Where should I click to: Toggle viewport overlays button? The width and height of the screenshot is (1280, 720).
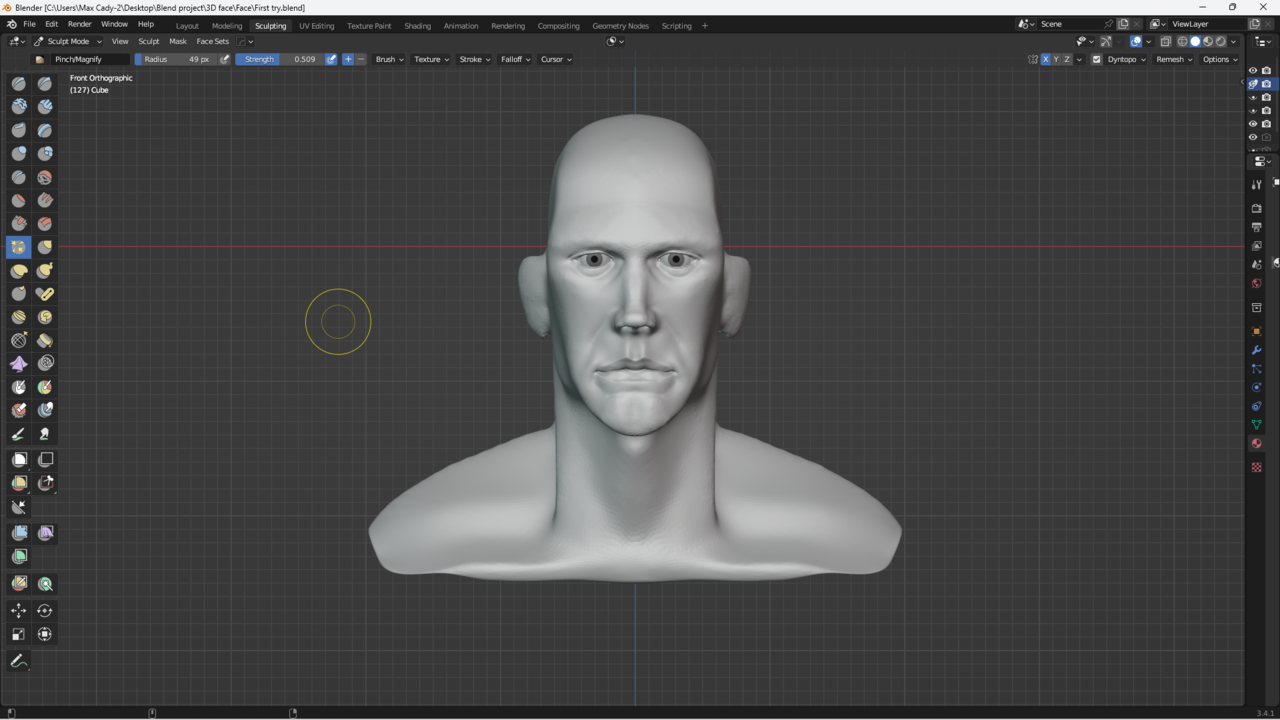[x=1136, y=41]
